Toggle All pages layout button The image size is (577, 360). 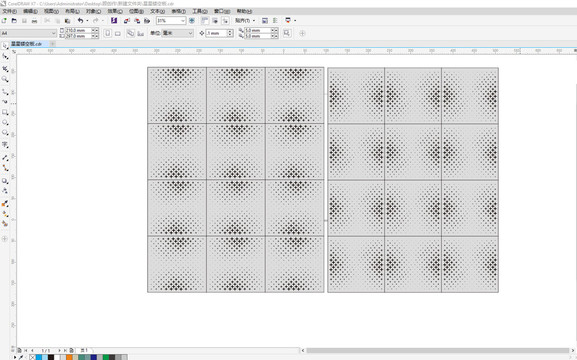coord(130,33)
